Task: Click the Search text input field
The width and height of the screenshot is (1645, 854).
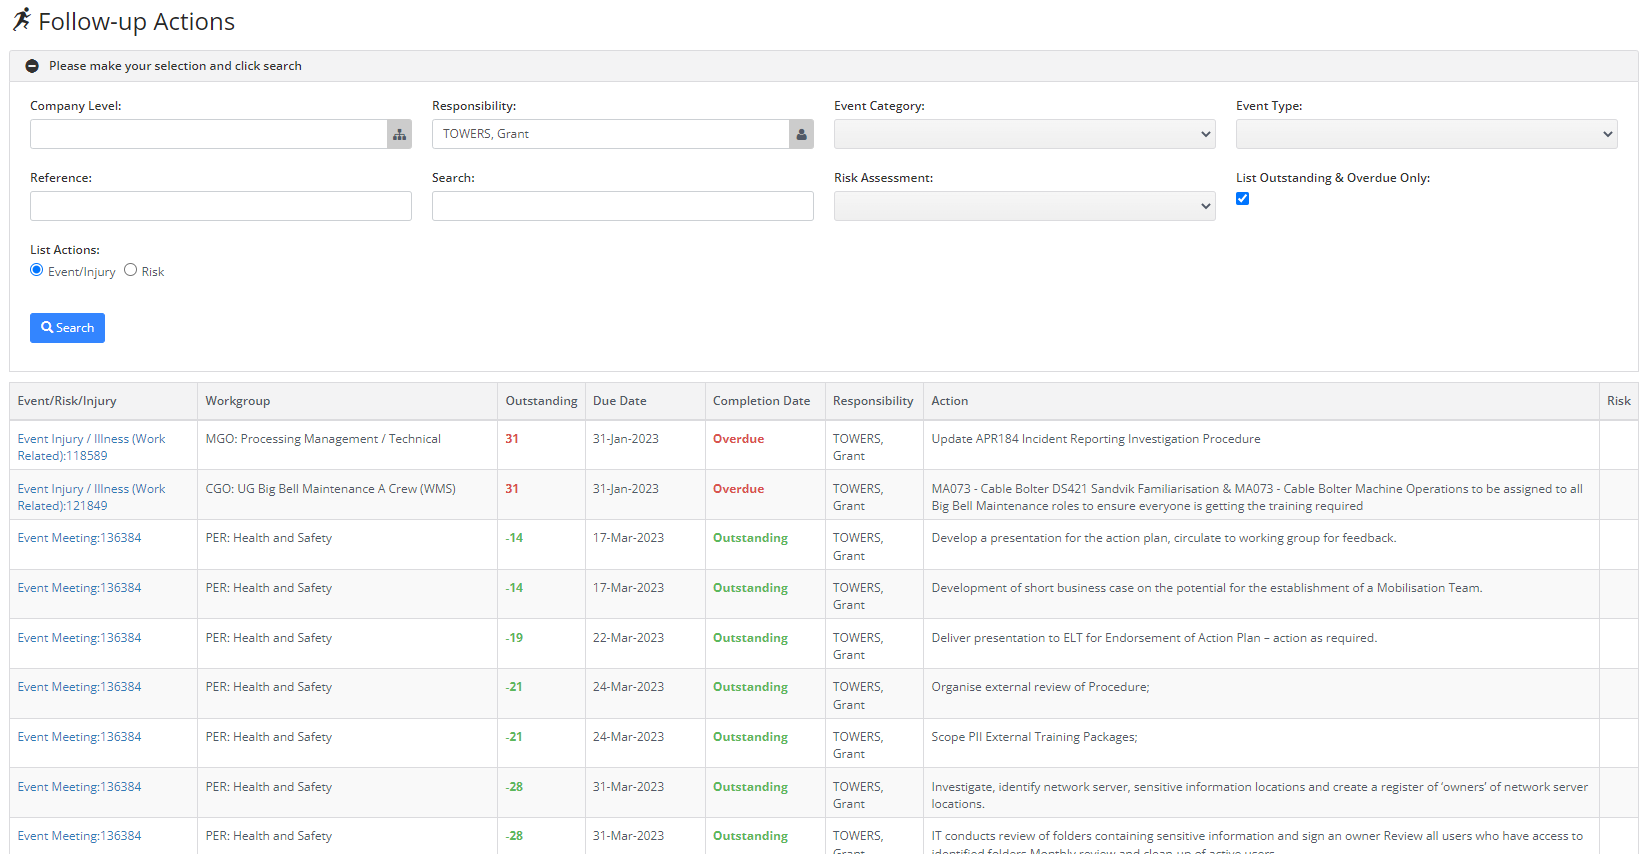Action: point(622,206)
